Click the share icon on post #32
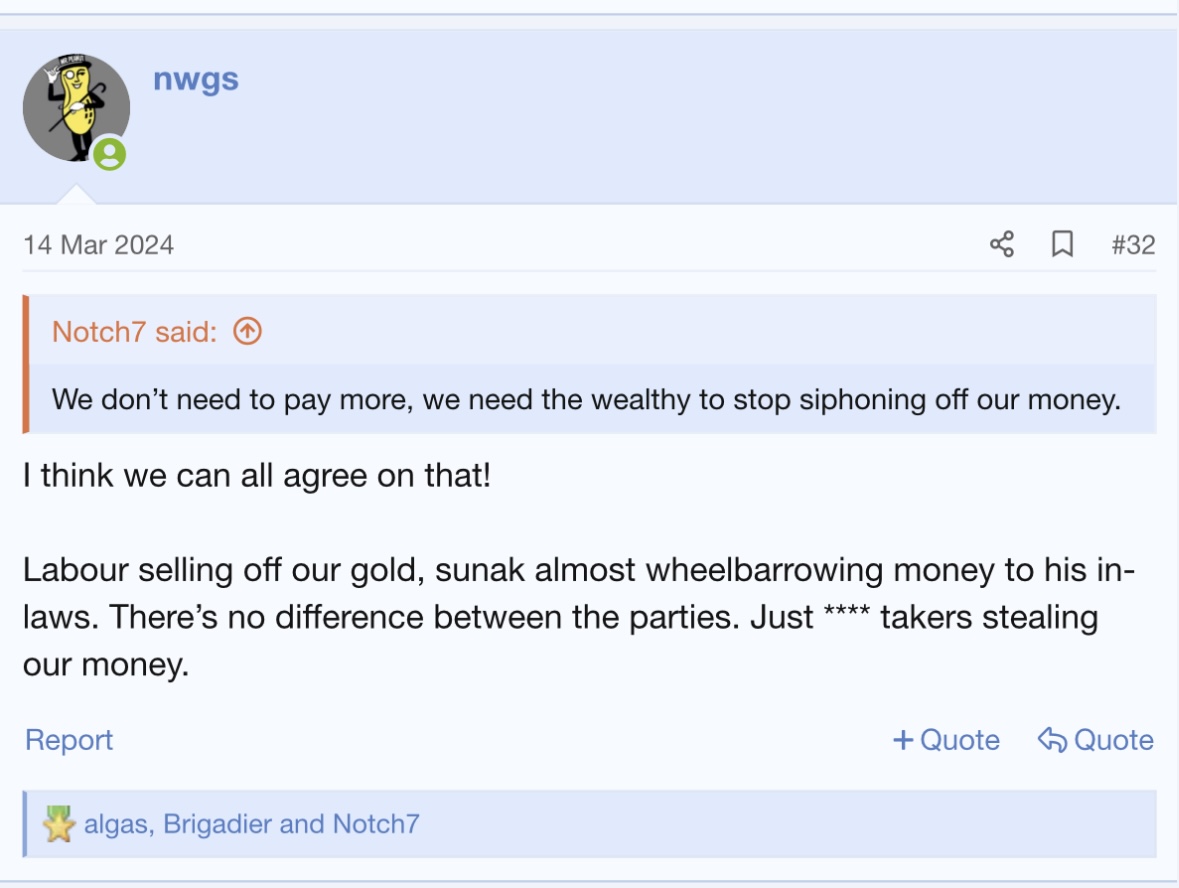 coord(1001,244)
